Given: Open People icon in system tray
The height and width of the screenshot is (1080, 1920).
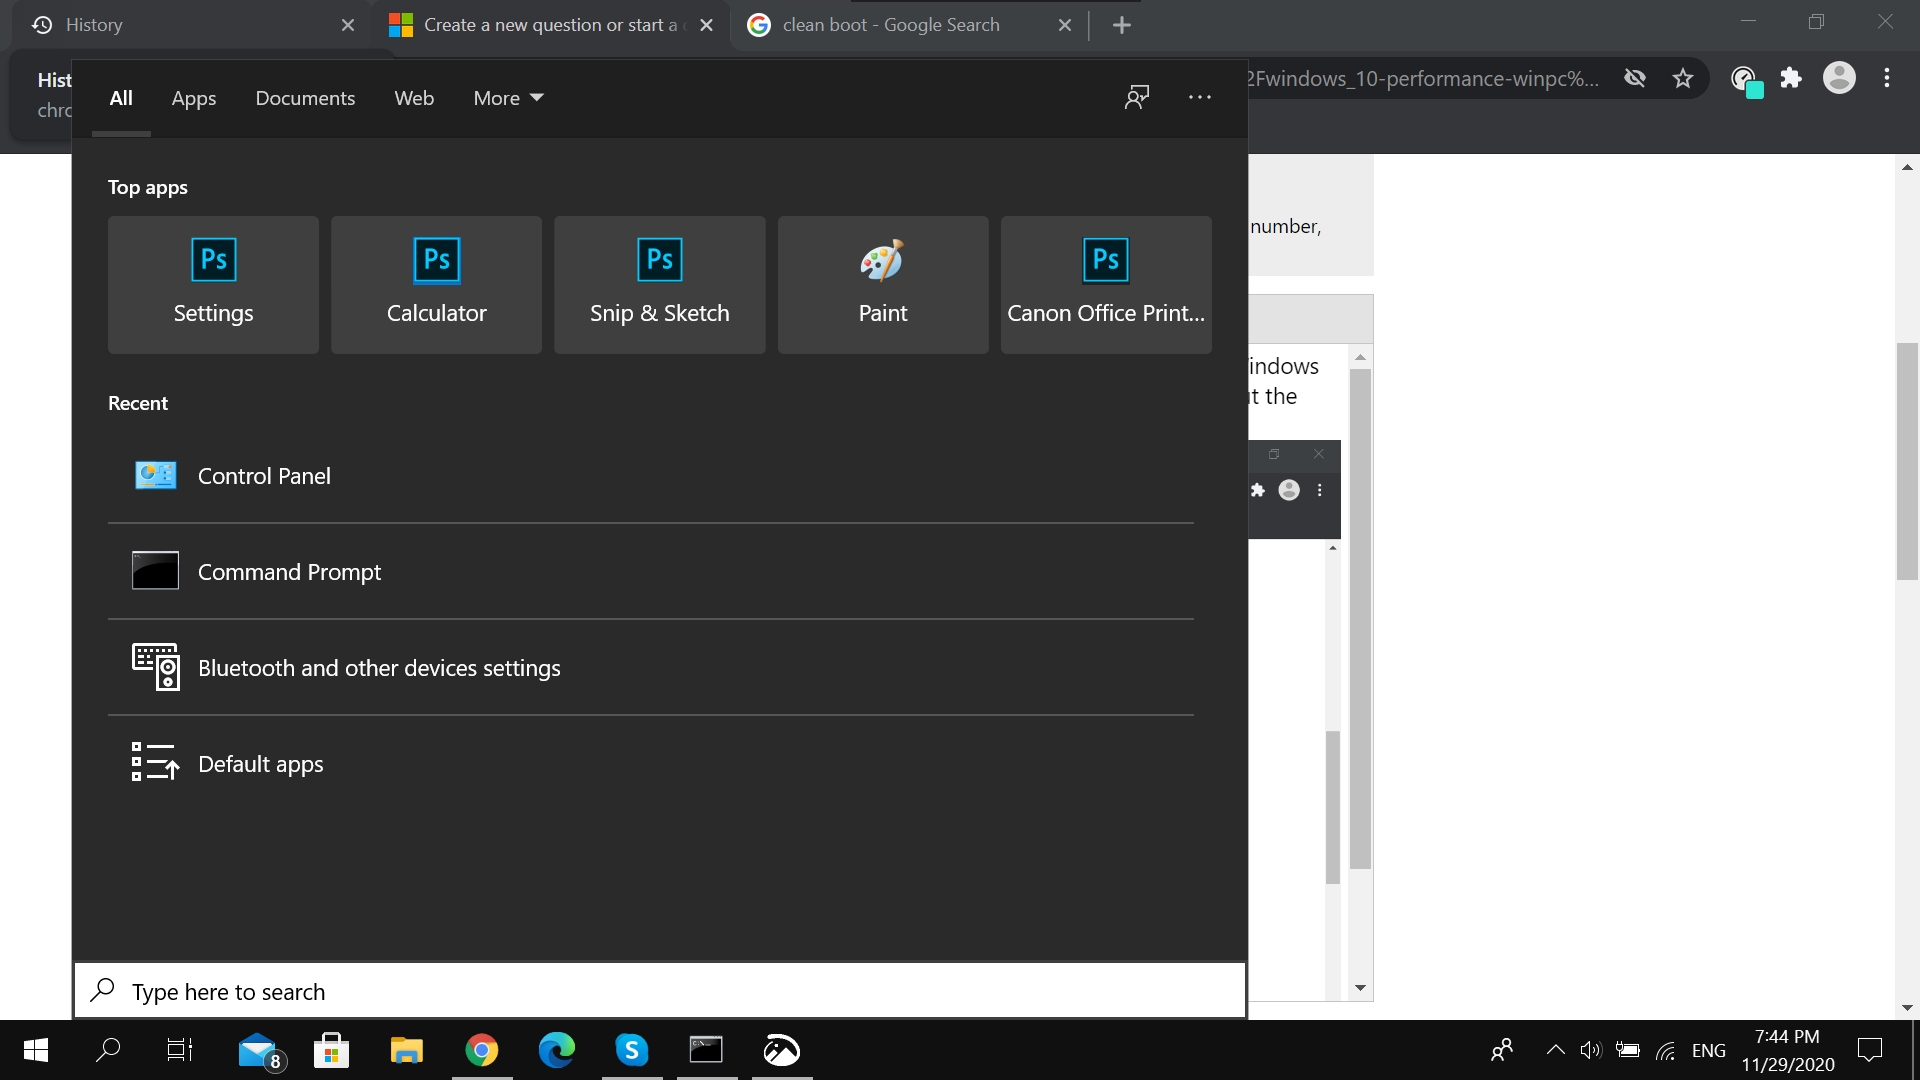Looking at the screenshot, I should (1502, 1050).
